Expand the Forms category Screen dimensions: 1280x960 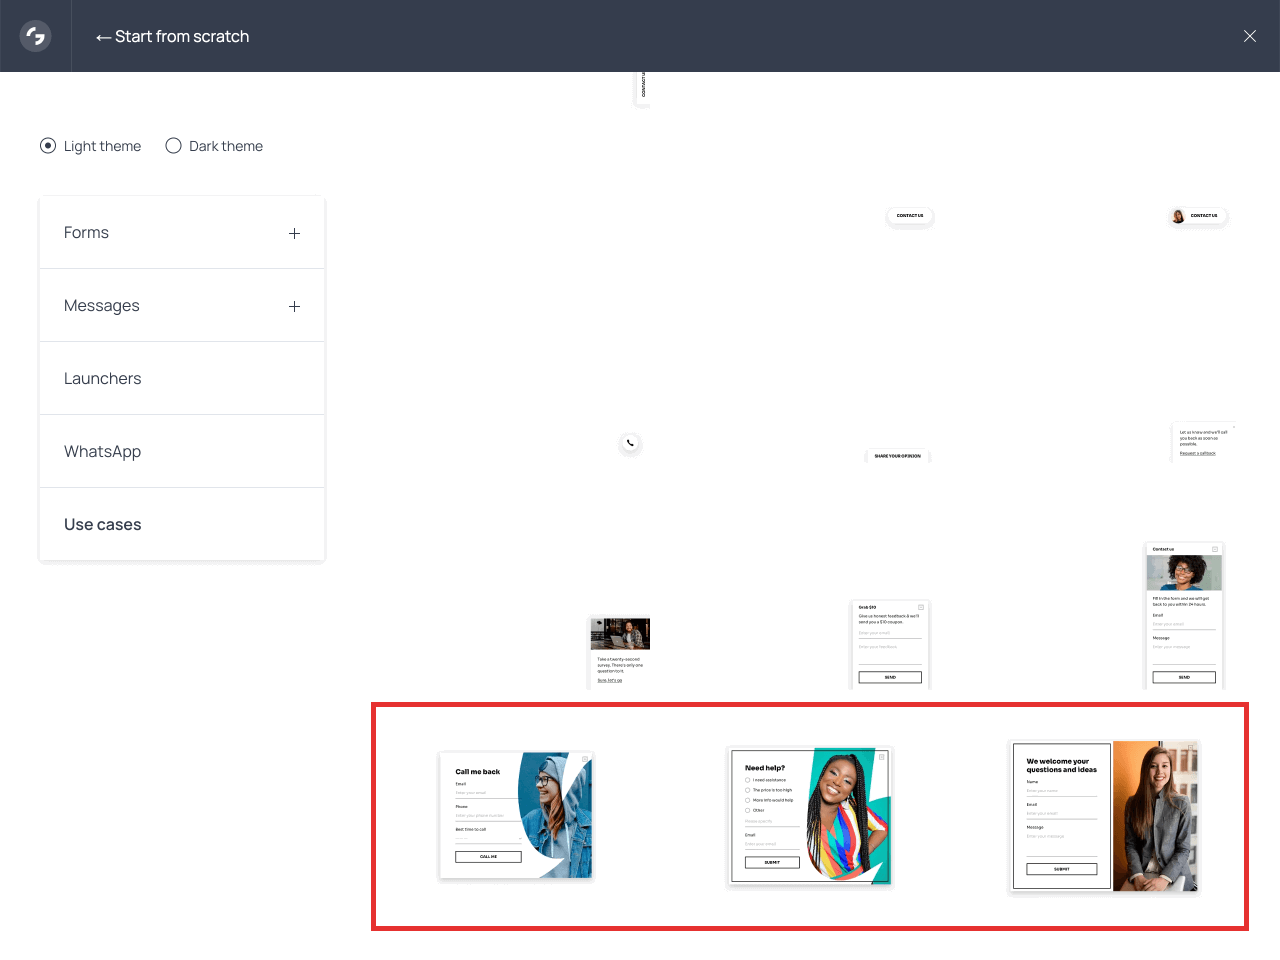coord(294,232)
